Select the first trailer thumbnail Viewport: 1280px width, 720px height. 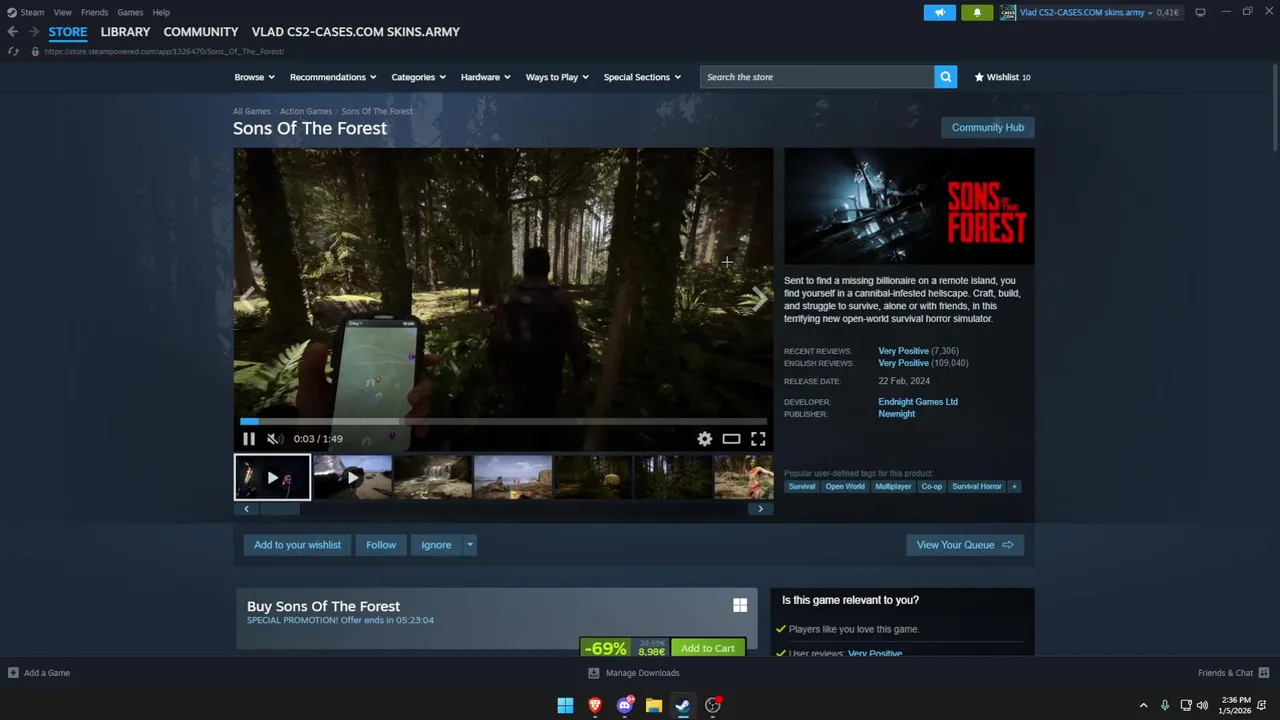[x=272, y=477]
